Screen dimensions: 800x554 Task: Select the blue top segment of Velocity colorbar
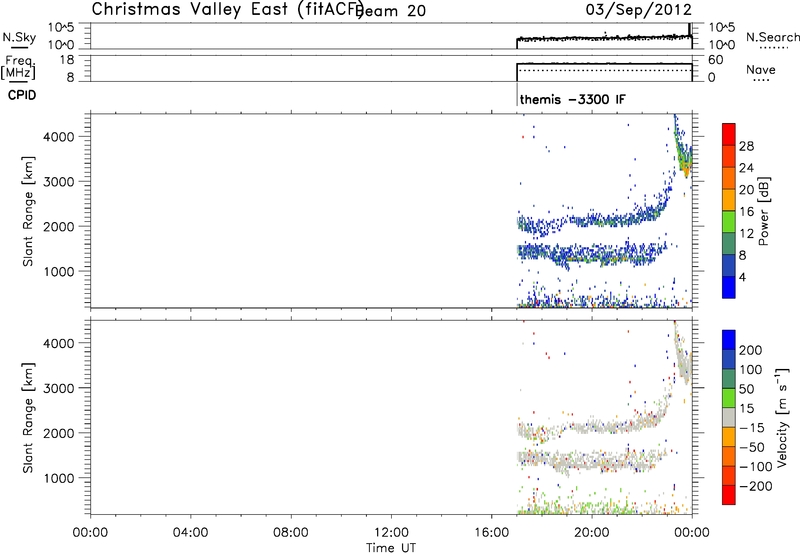[729, 340]
